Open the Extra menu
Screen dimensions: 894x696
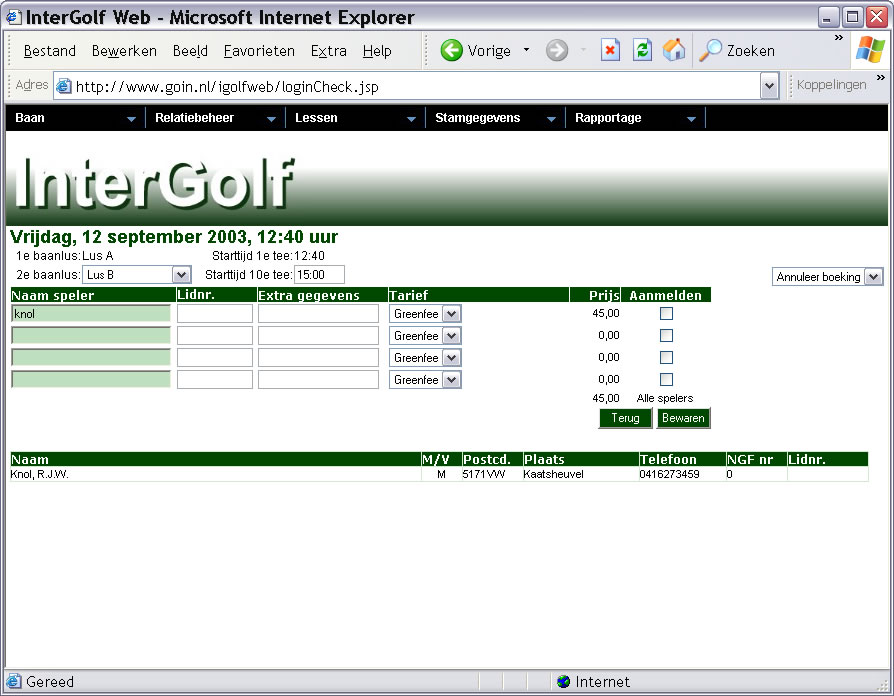tap(328, 51)
